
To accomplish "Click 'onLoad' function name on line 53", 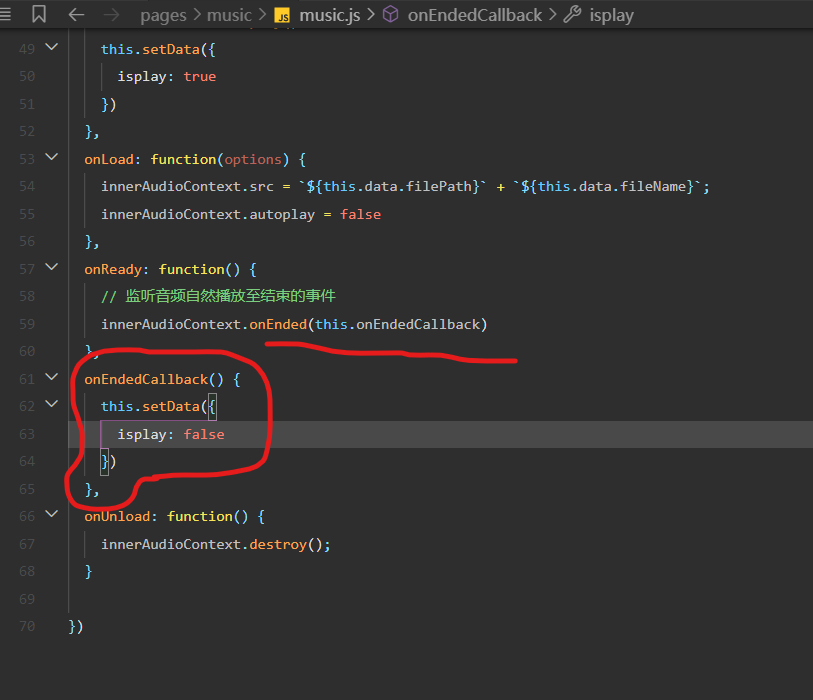I will 109,160.
